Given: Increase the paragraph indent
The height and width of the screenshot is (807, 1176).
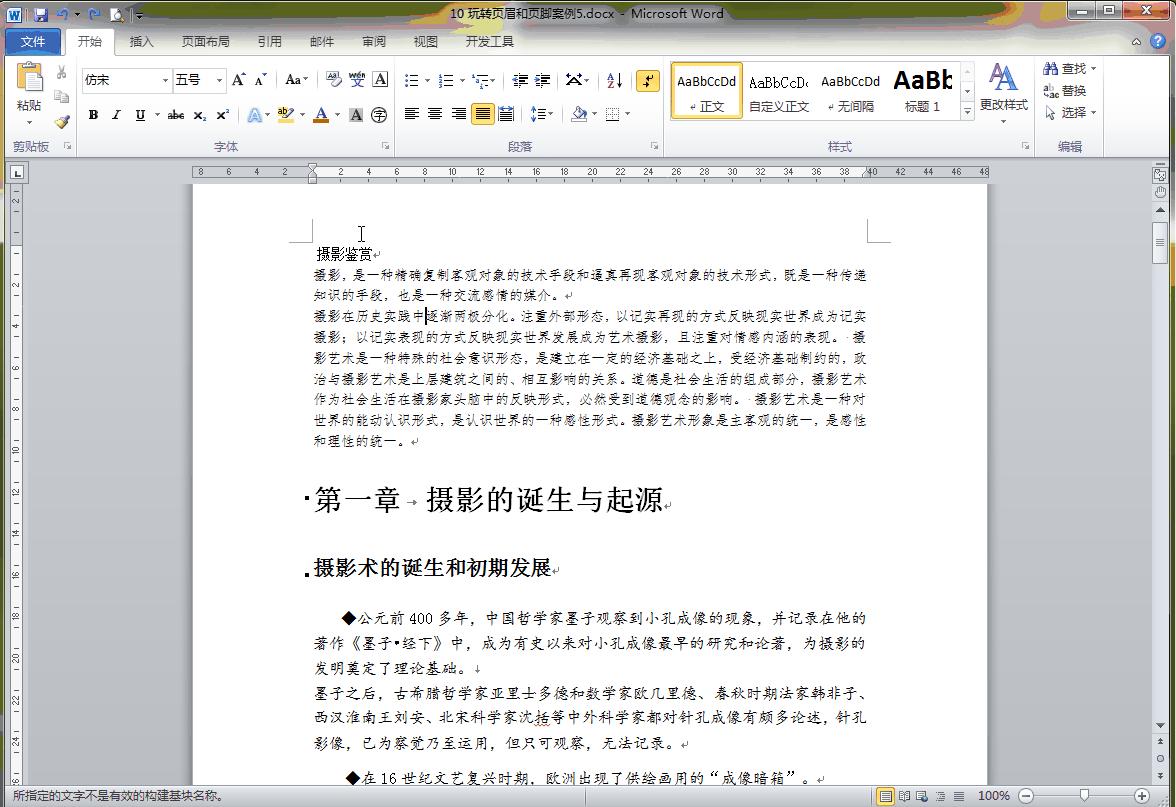Looking at the screenshot, I should [x=542, y=80].
